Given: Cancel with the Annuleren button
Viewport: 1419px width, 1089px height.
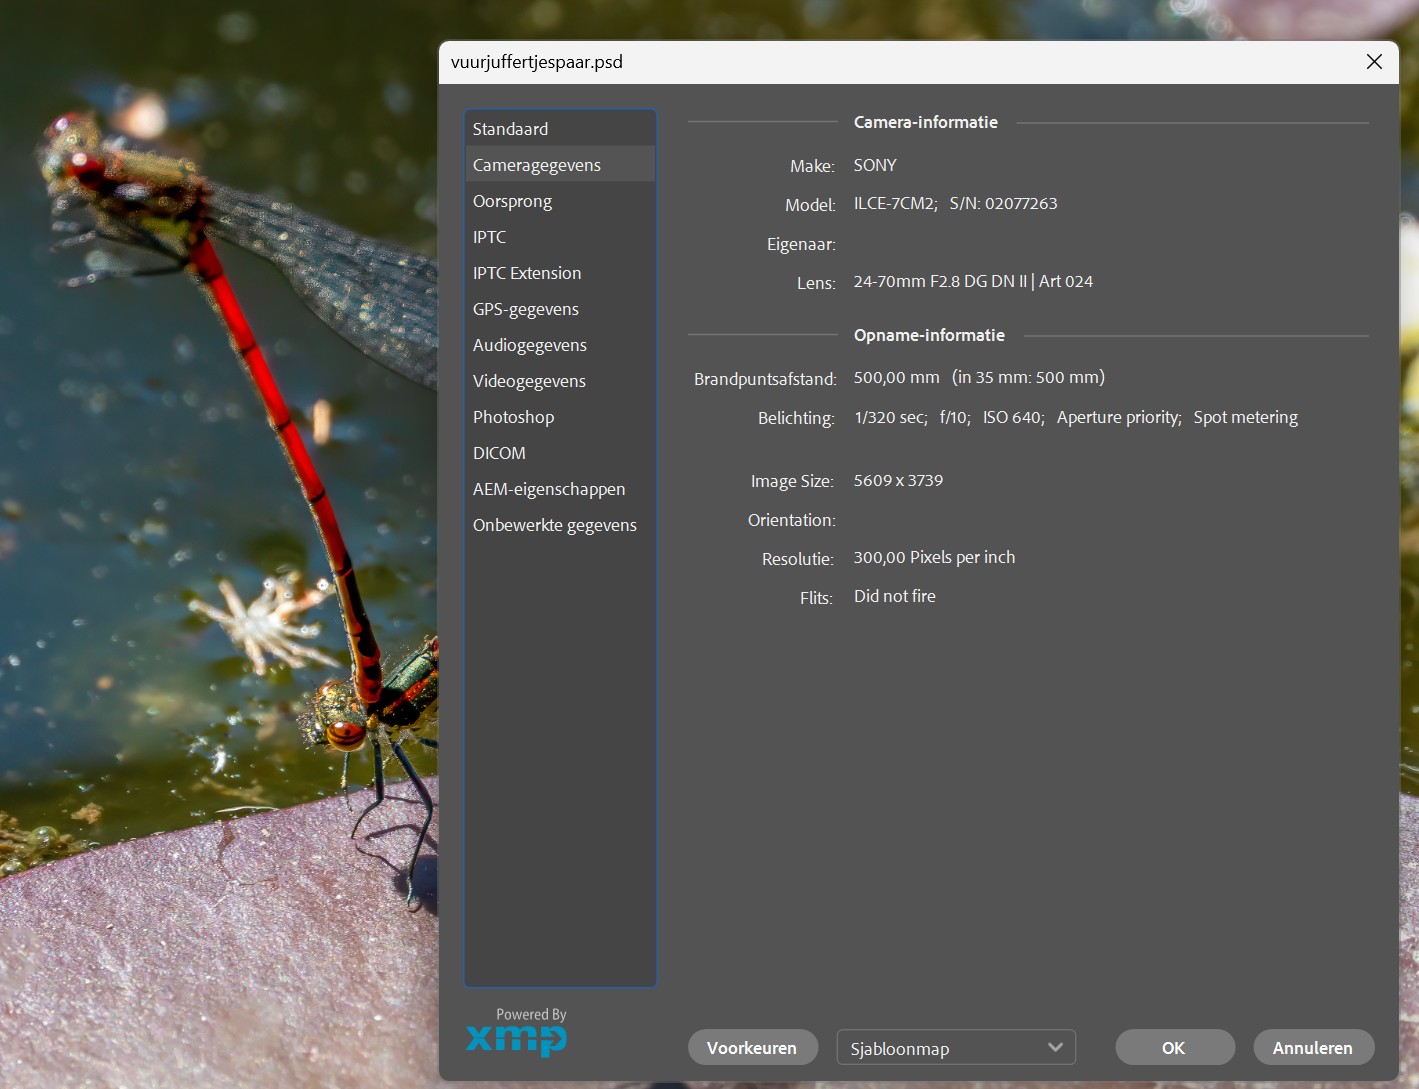Looking at the screenshot, I should [1313, 1048].
